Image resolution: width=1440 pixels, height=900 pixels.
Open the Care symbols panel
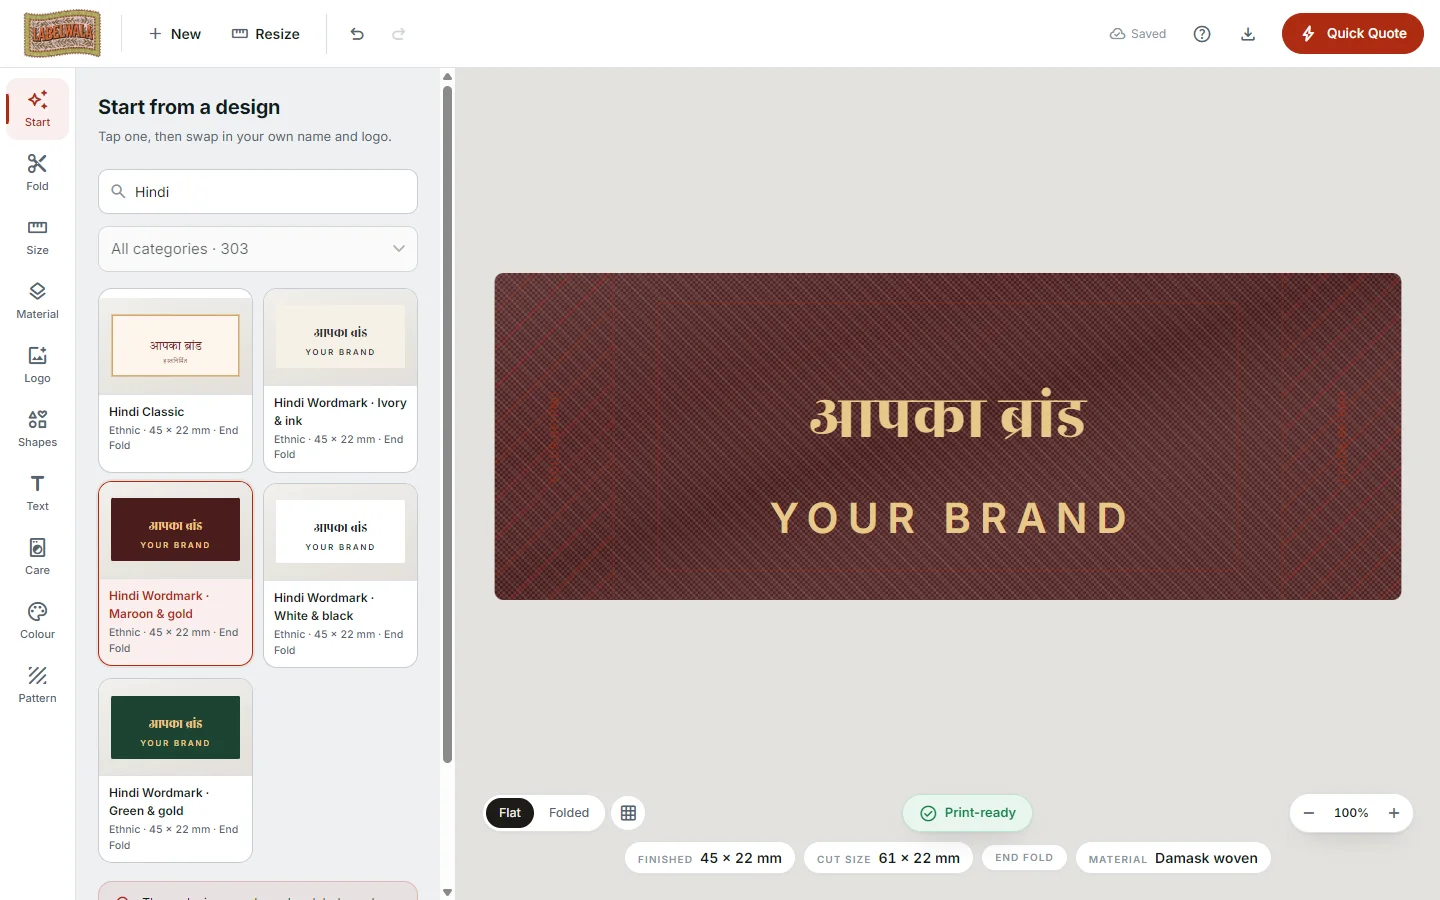[x=37, y=557]
